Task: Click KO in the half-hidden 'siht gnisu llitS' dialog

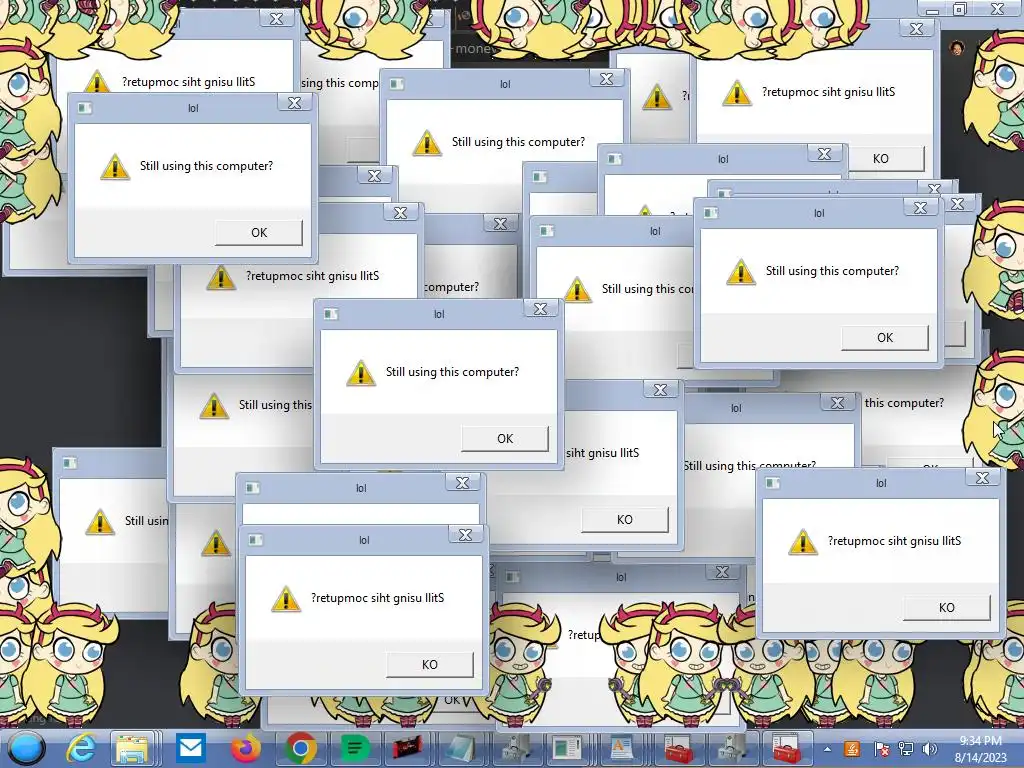Action: click(624, 519)
